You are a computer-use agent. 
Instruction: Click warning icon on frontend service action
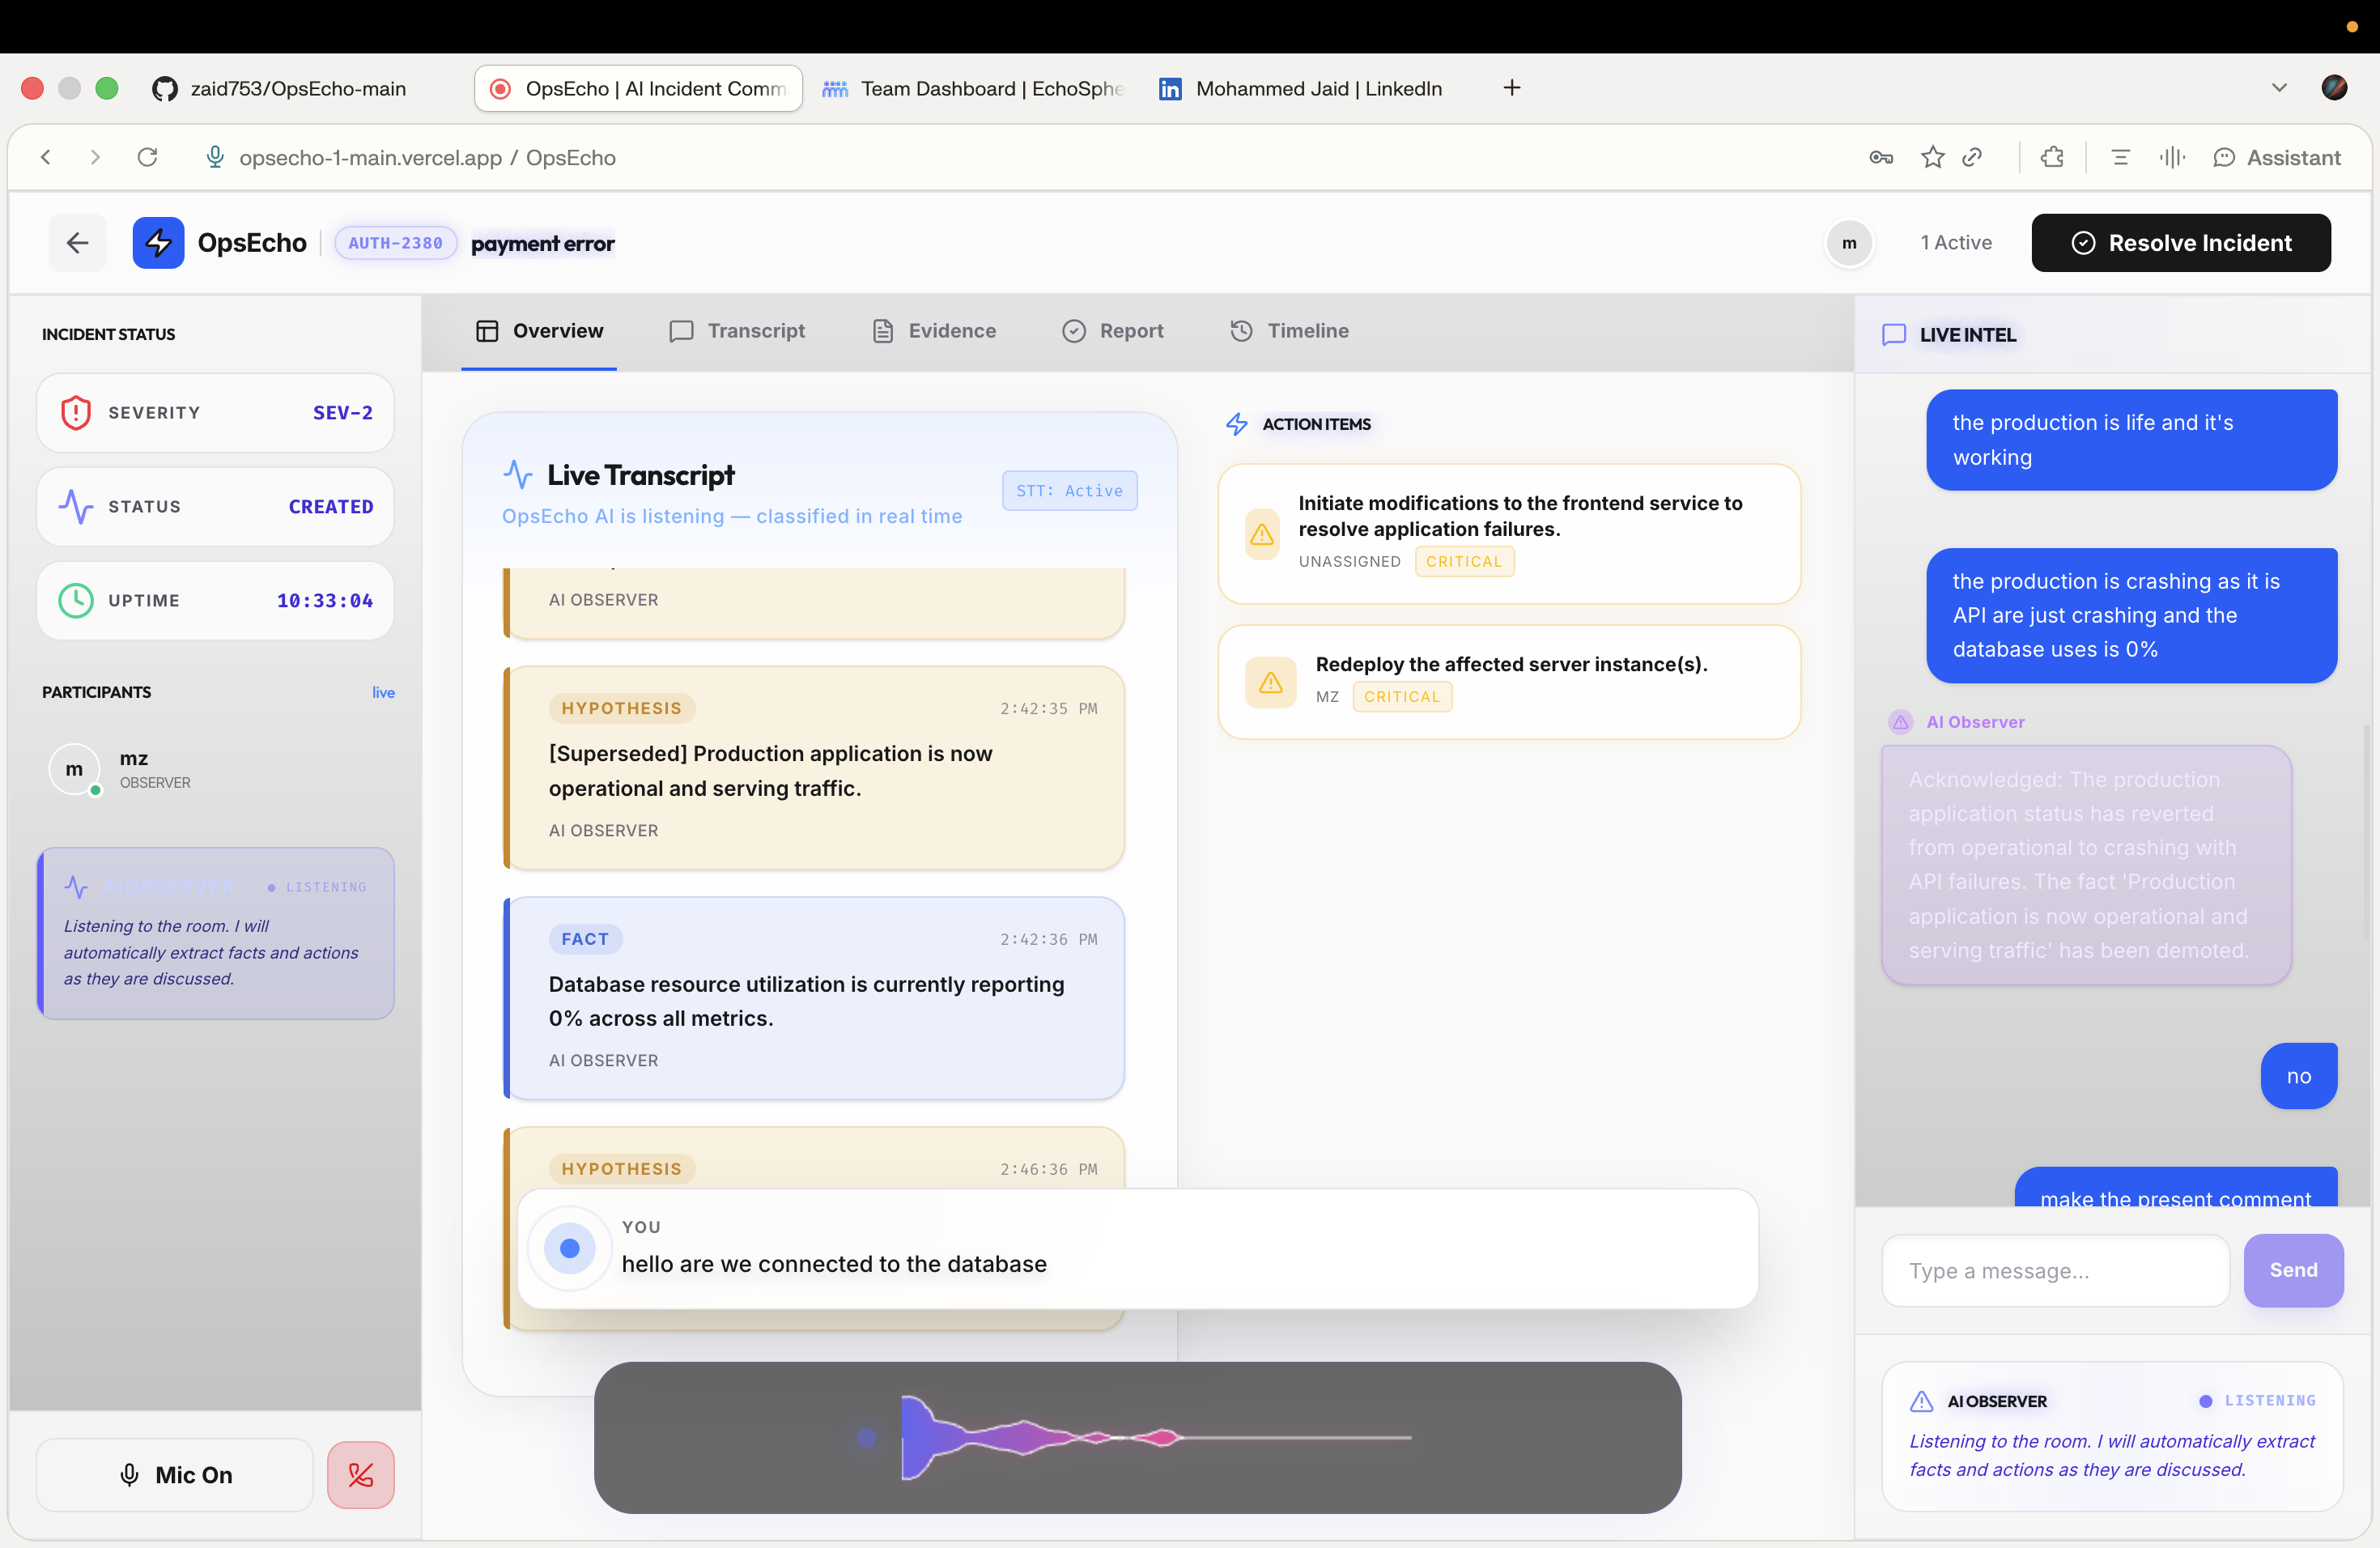tap(1262, 534)
